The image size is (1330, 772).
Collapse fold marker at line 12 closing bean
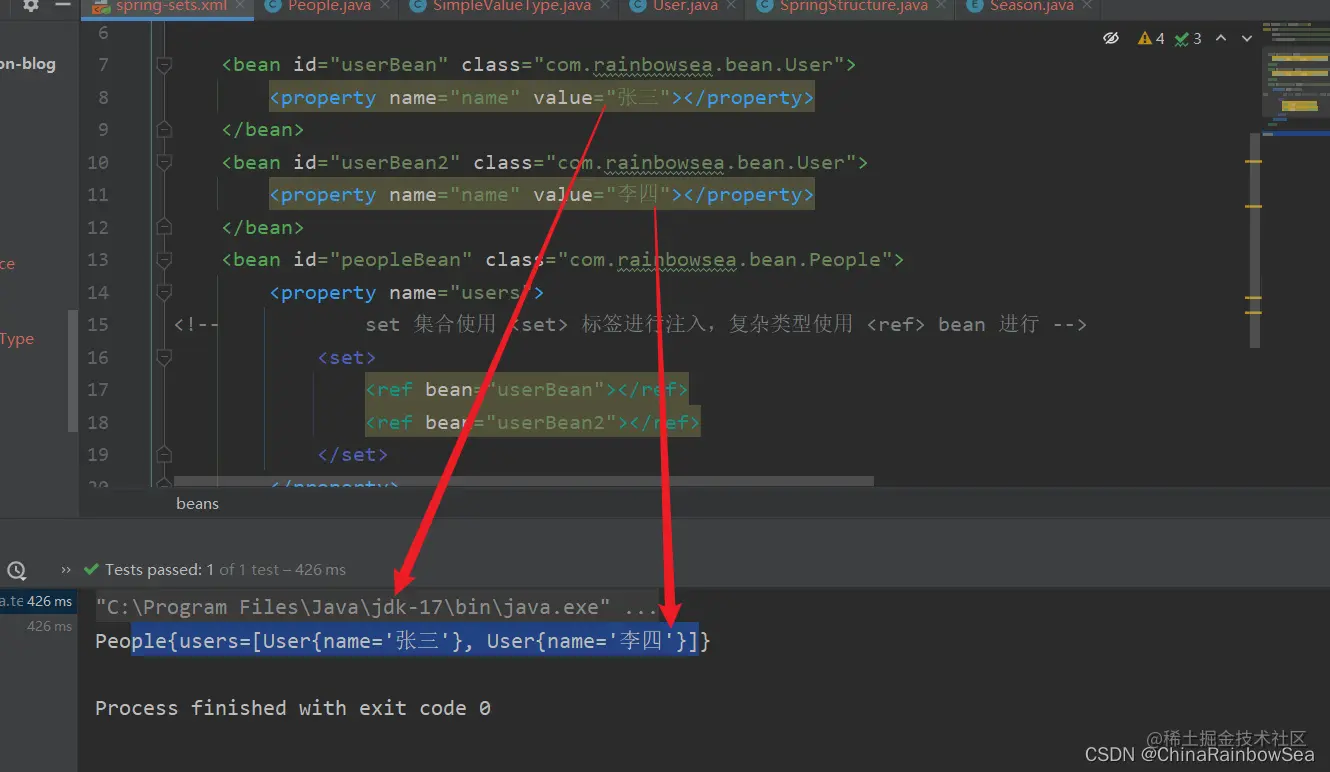(x=164, y=228)
